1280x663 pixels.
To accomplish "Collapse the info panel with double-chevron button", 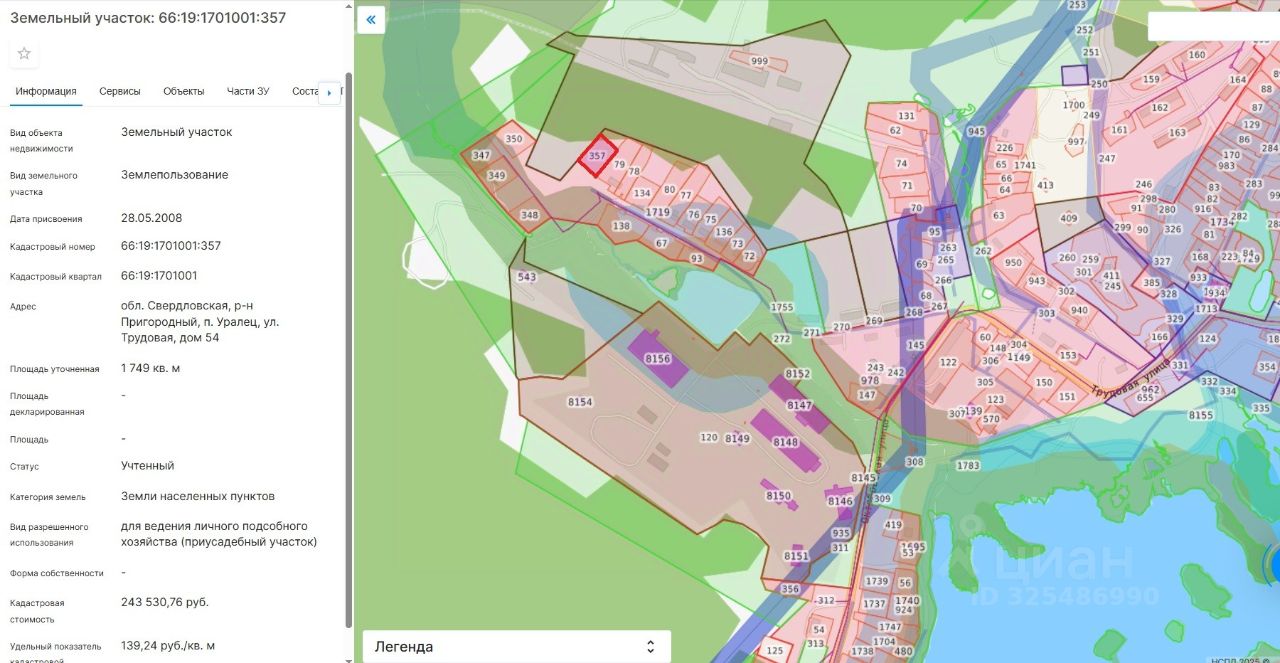I will pos(371,20).
